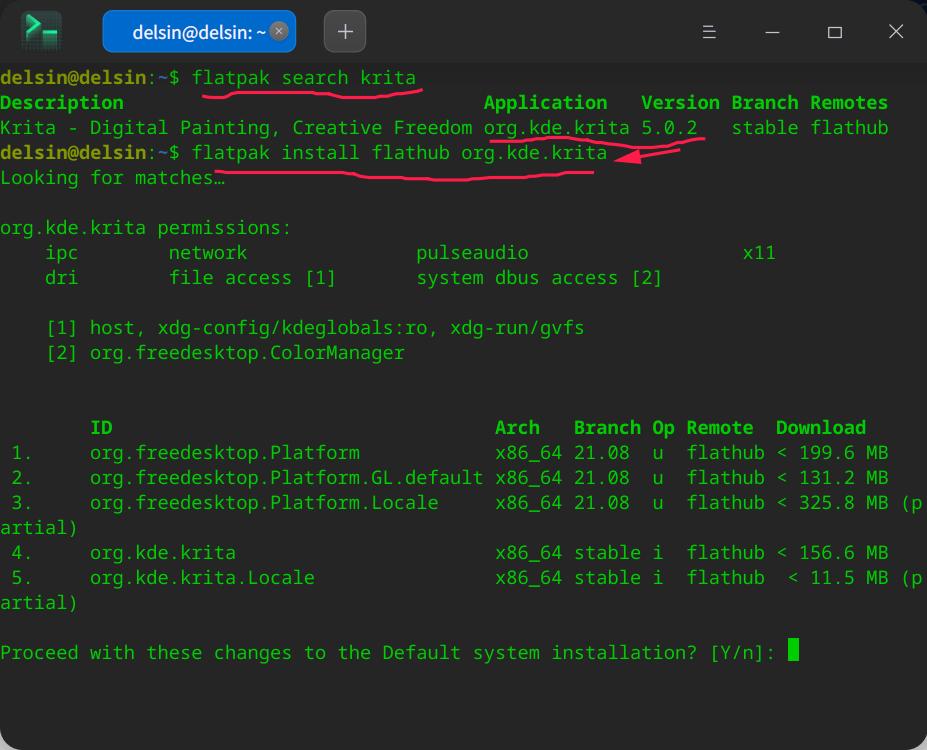This screenshot has height=750, width=927.
Task: Click the terminal cursor block after the prompt
Action: coord(793,650)
